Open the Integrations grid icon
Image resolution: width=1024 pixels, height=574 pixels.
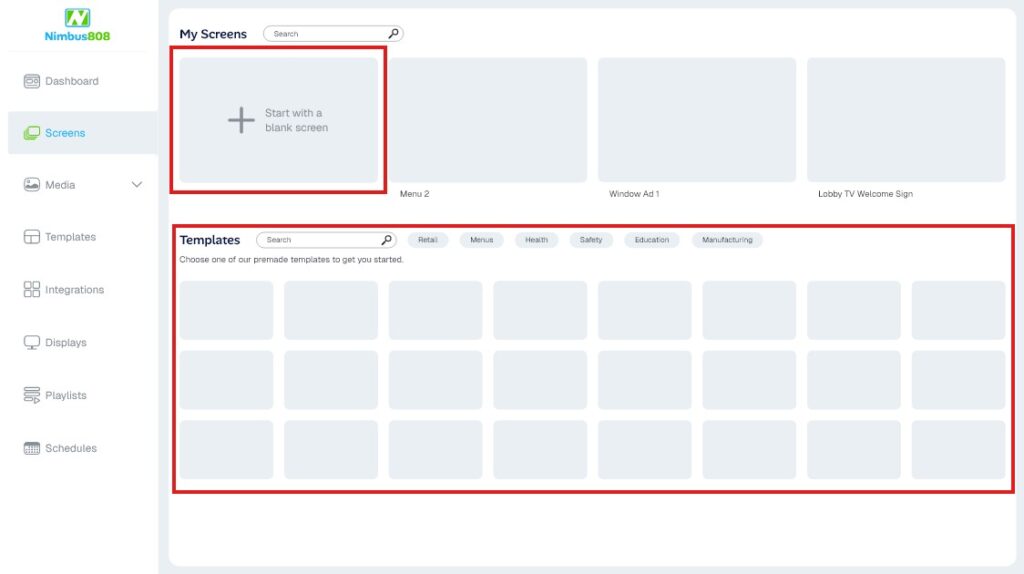(32, 290)
